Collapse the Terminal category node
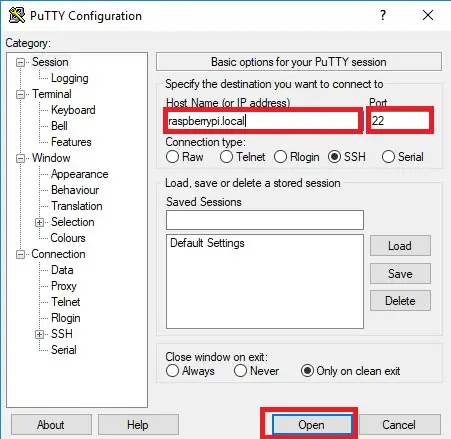This screenshot has height=439, width=451. pos(20,94)
